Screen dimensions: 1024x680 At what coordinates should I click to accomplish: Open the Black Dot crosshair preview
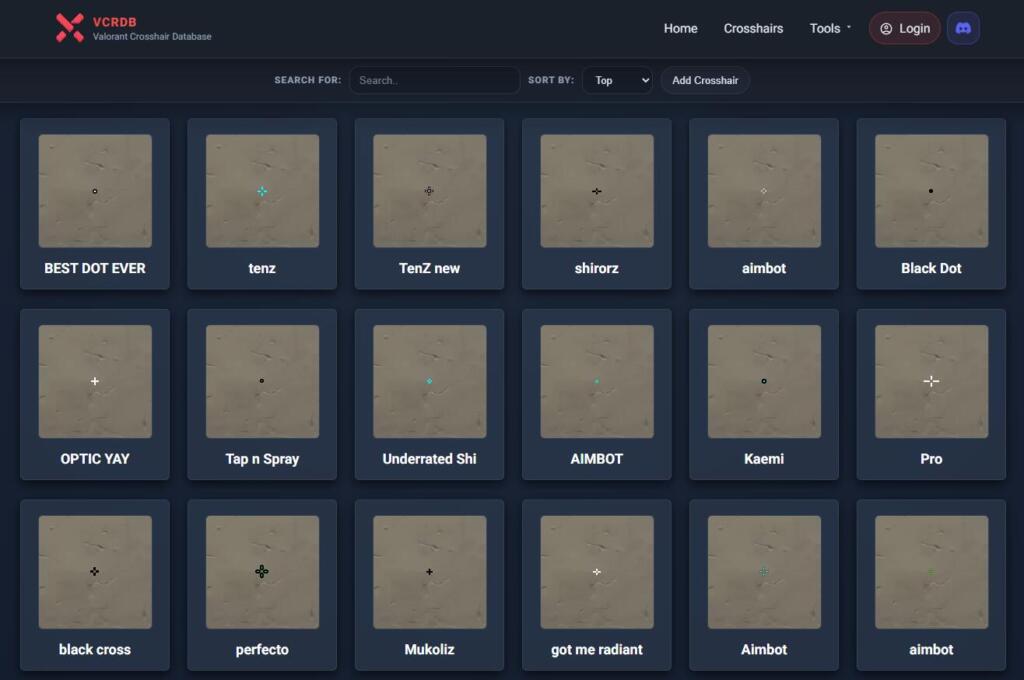[x=931, y=191]
